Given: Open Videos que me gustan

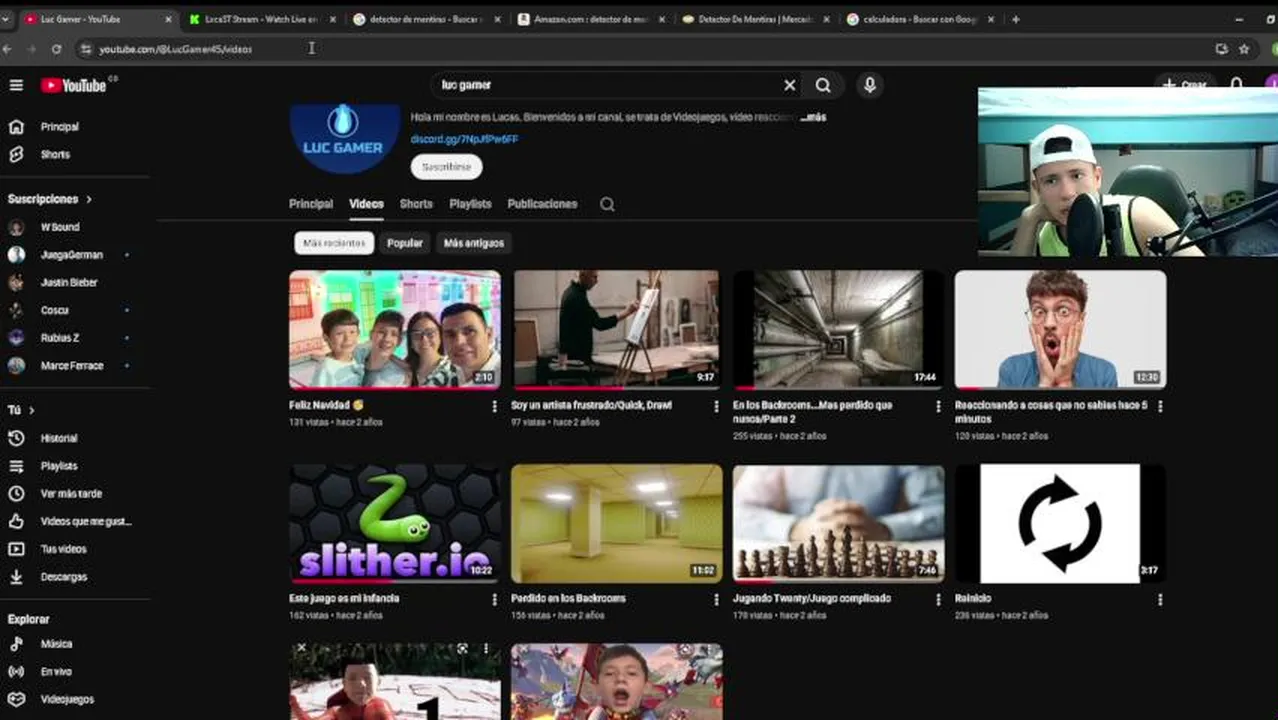Looking at the screenshot, I should click(x=86, y=521).
